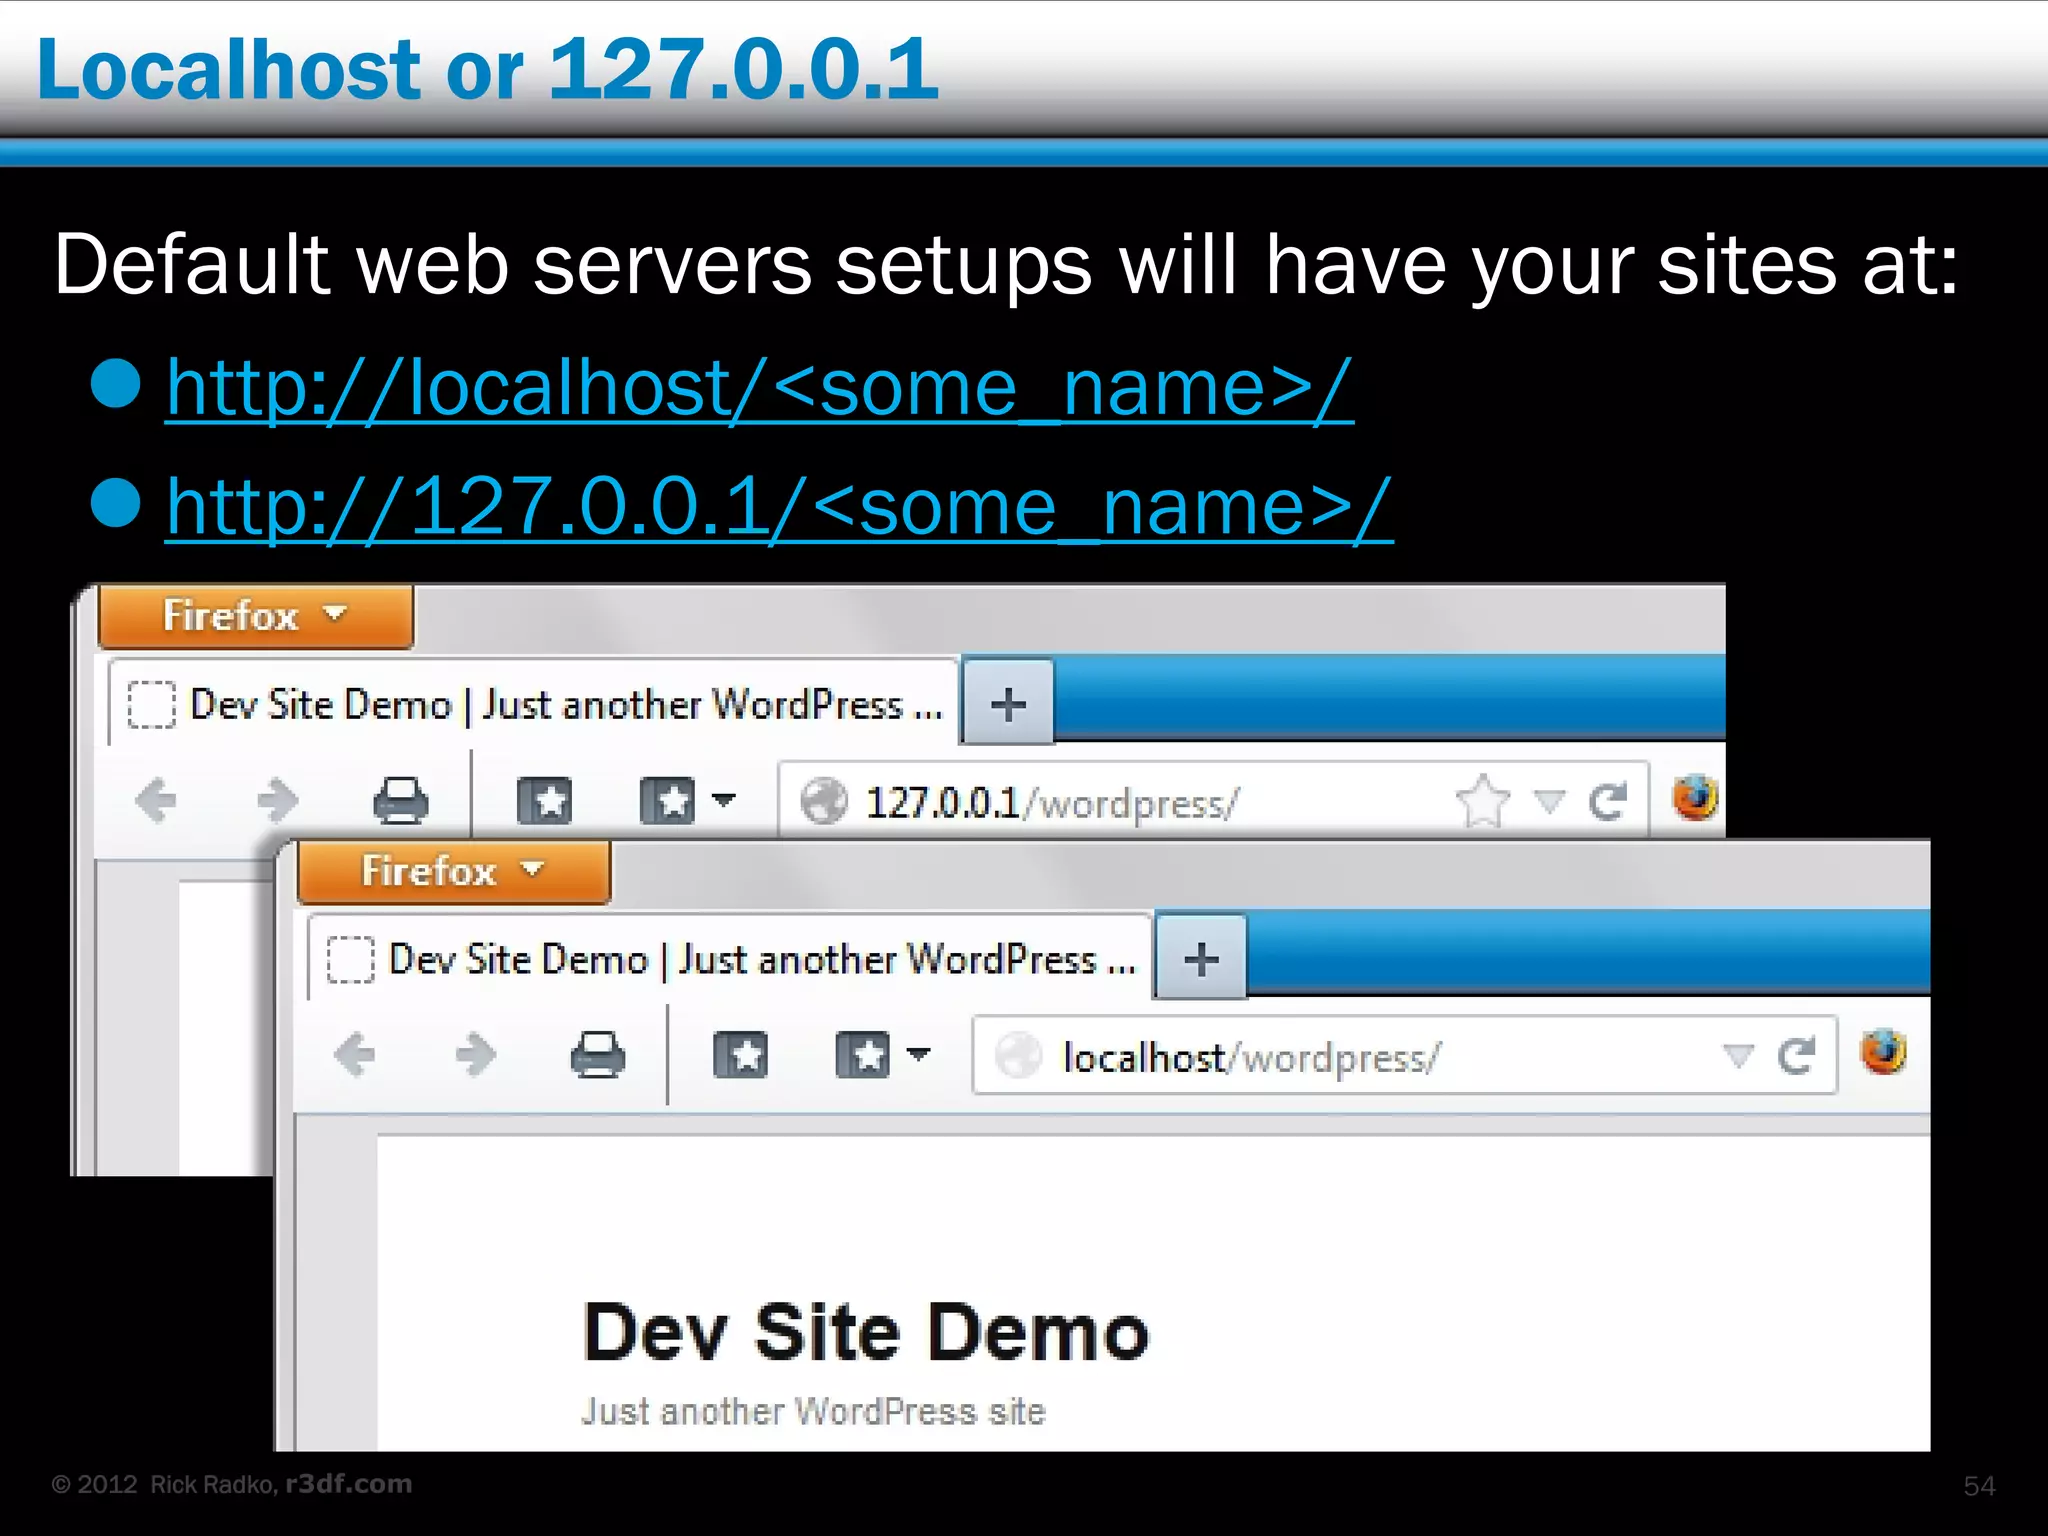Go forward in the localhost window
Viewport: 2048px width, 1536px height.
coord(475,1055)
